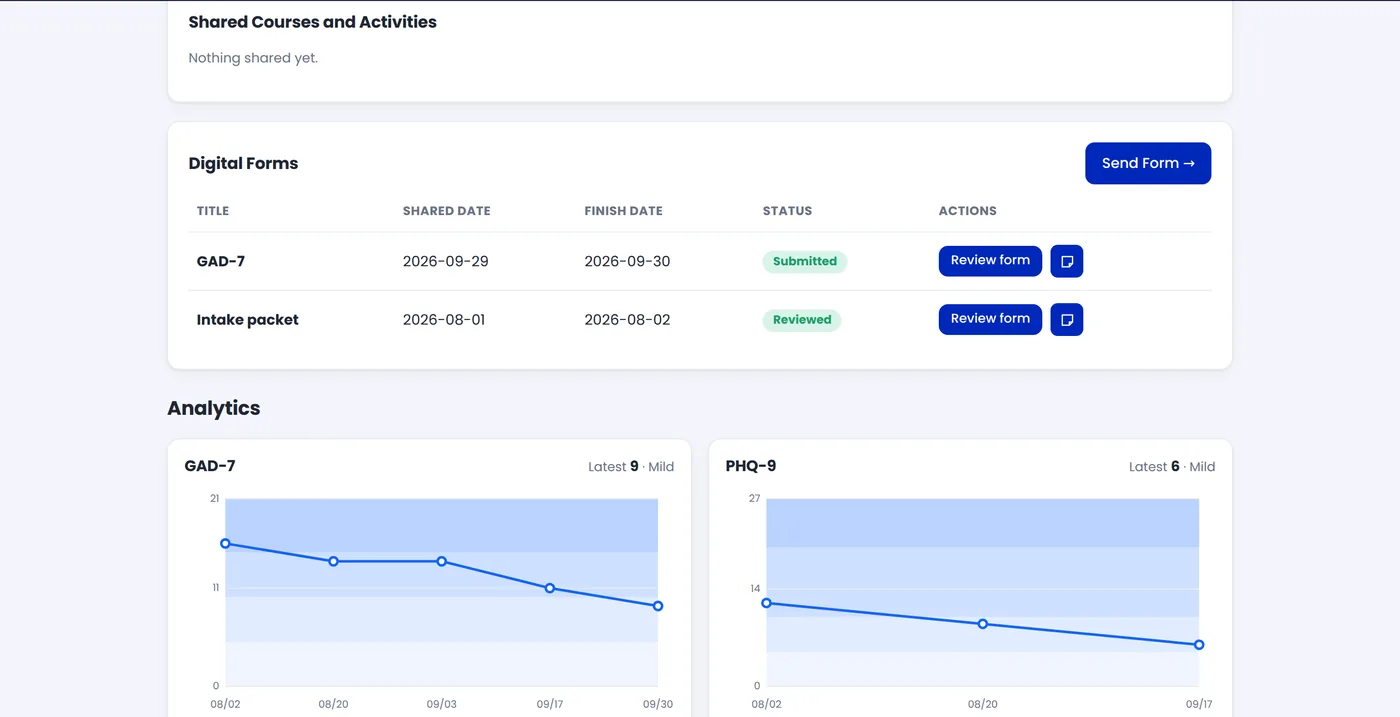The height and width of the screenshot is (717, 1400).
Task: Click the shared date 2026-08-01
Action: point(444,320)
